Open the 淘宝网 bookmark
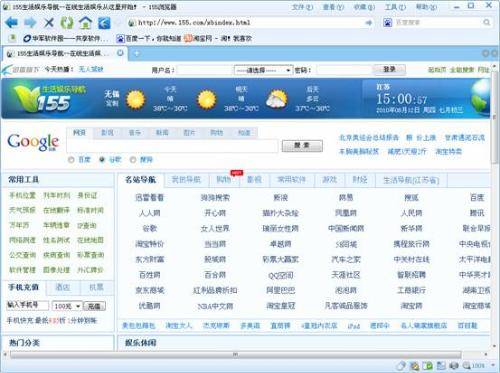Image resolution: width=500 pixels, height=373 pixels. (x=218, y=38)
